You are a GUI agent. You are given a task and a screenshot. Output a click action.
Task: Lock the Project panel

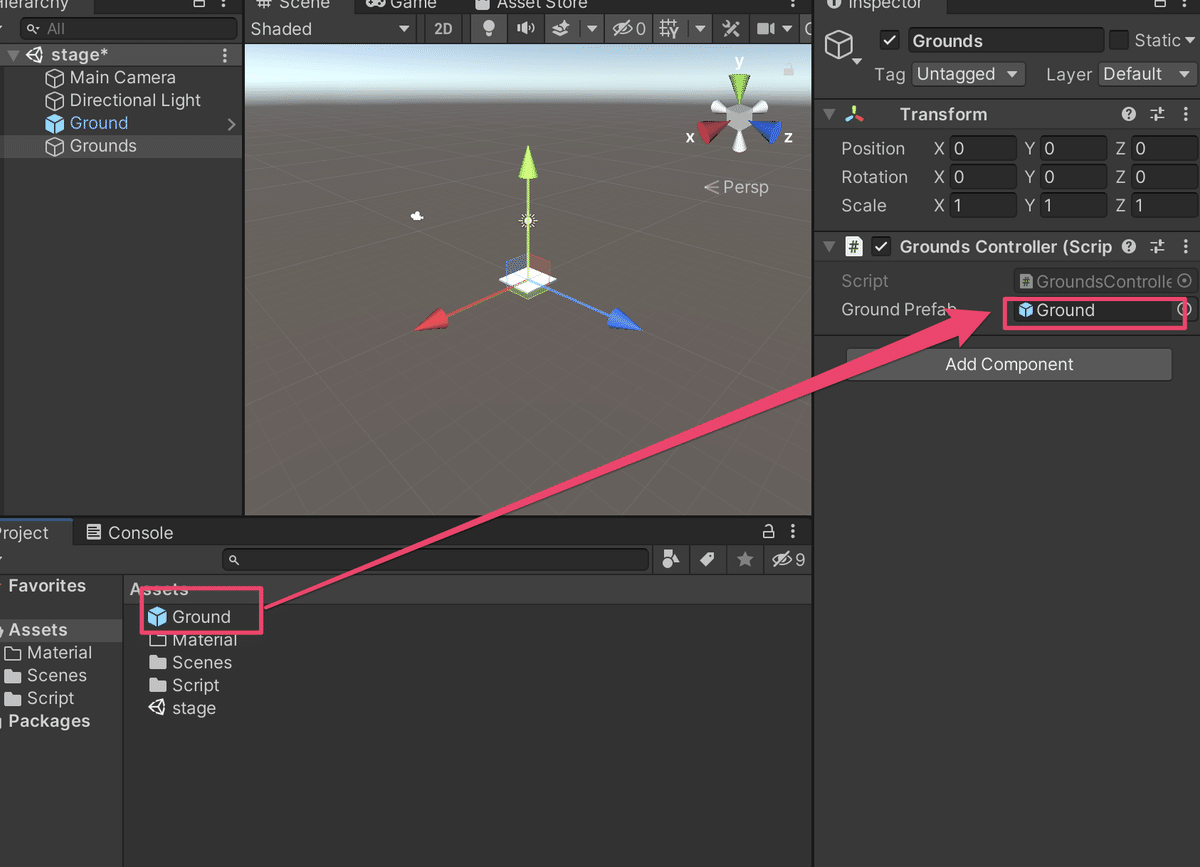tap(769, 532)
